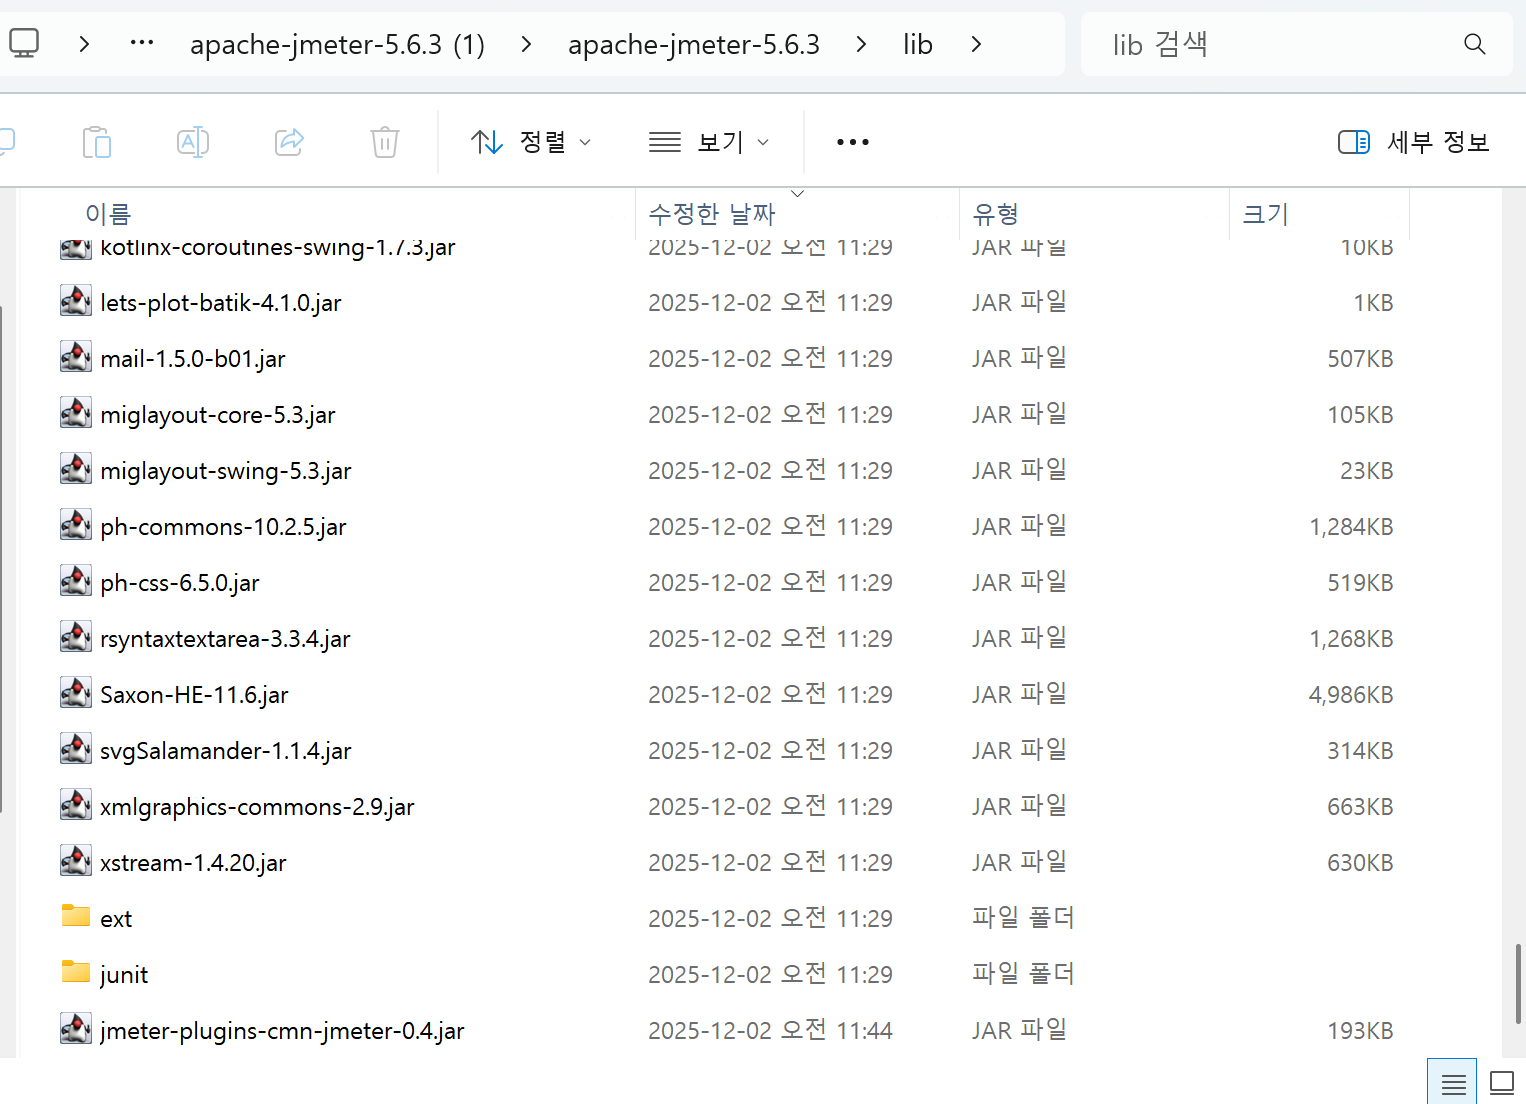The image size is (1526, 1104).
Task: Sort by 이름 column header
Action: 108,214
